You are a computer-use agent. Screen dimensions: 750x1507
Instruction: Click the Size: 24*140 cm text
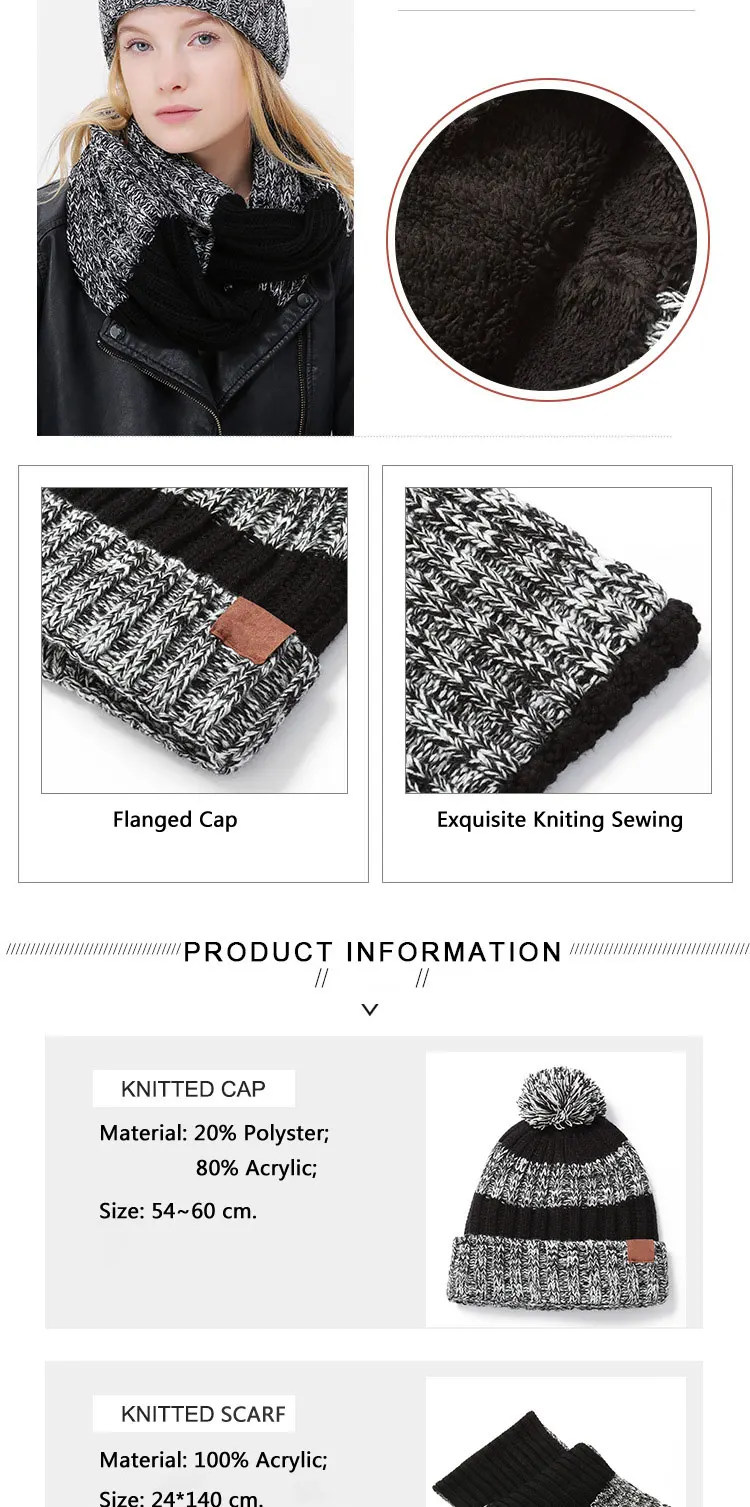coord(181,1498)
